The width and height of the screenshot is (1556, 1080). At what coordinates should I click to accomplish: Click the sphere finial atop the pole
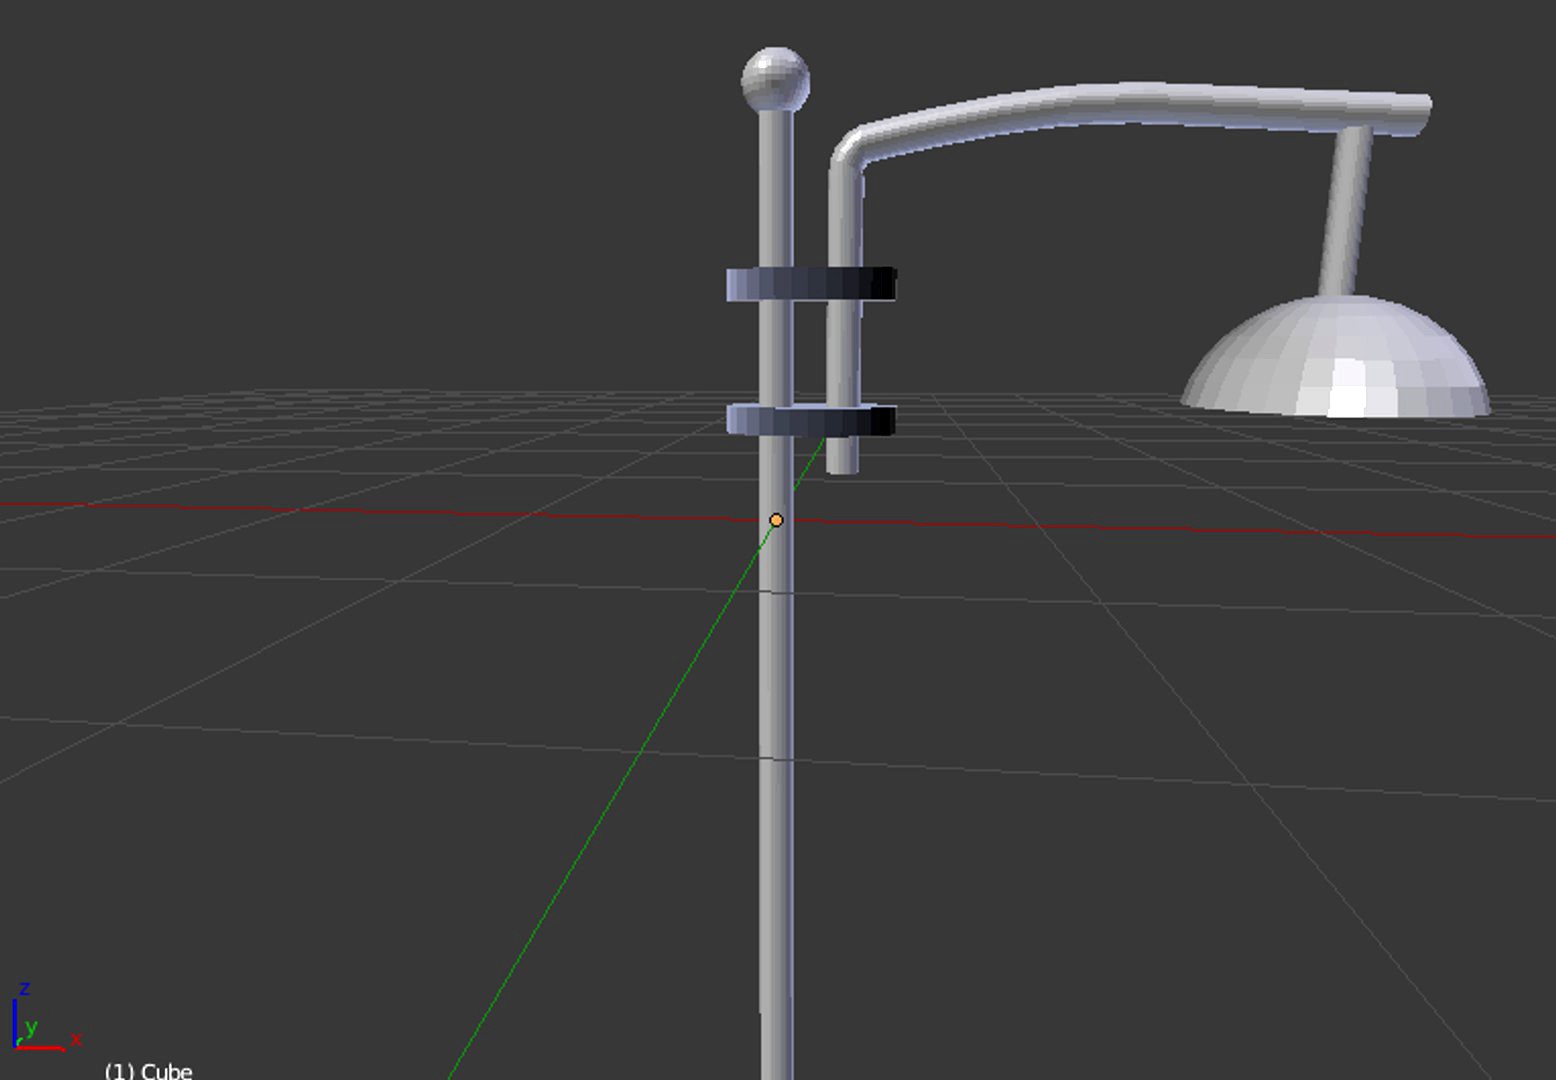(775, 80)
